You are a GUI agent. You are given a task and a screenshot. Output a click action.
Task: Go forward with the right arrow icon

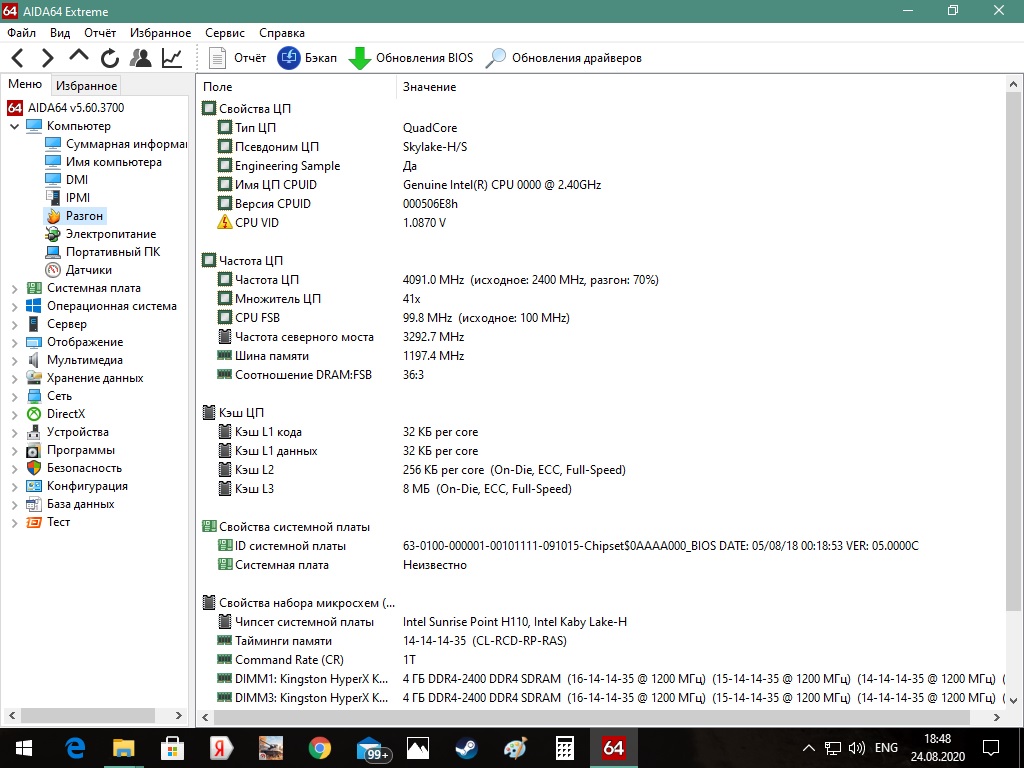pos(48,58)
